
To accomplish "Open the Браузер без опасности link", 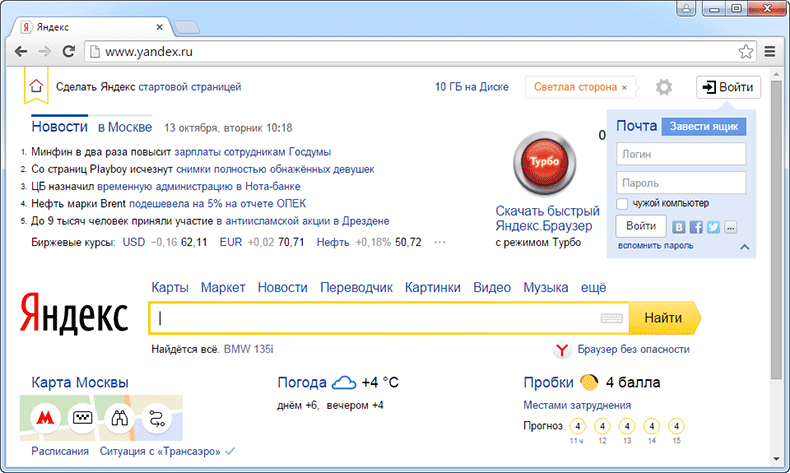I will click(633, 350).
